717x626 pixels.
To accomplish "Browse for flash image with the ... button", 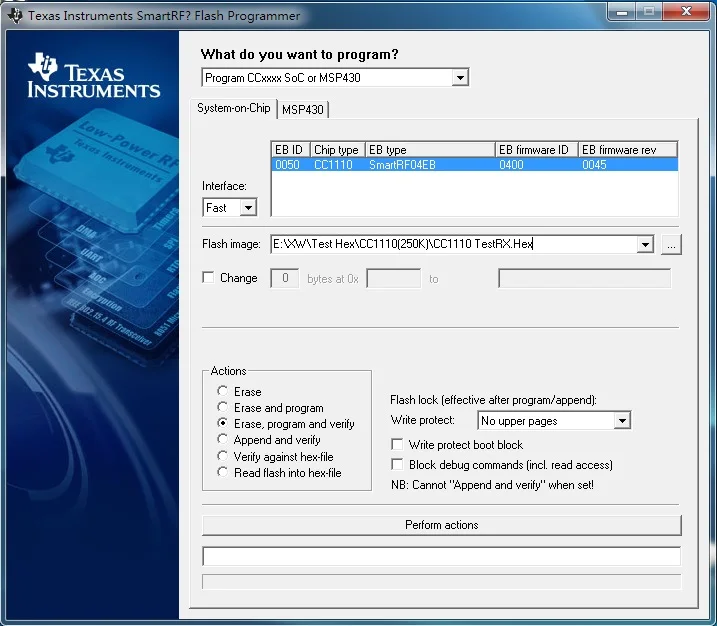I will tap(671, 245).
